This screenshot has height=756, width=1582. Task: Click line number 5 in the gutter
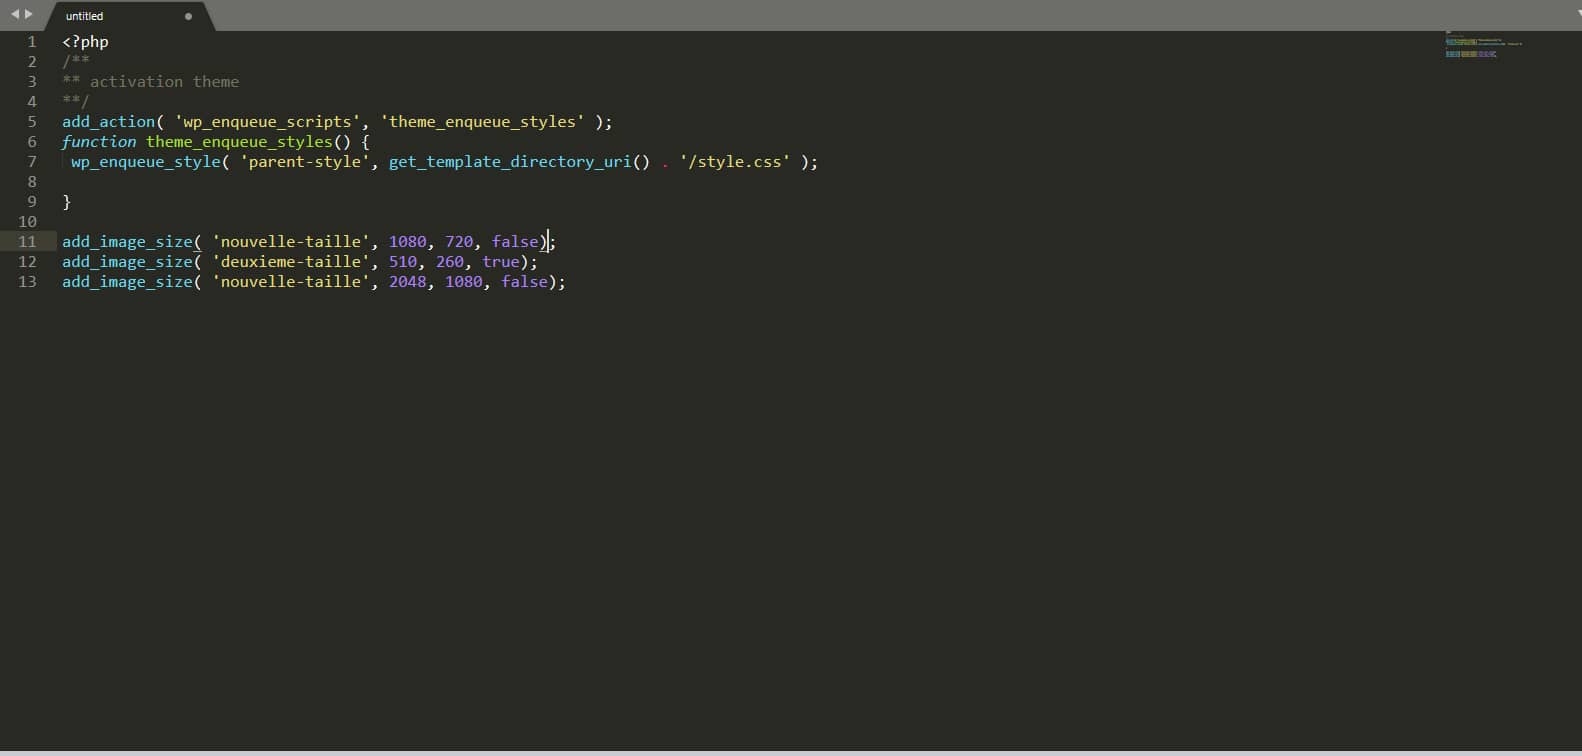pyautogui.click(x=32, y=121)
